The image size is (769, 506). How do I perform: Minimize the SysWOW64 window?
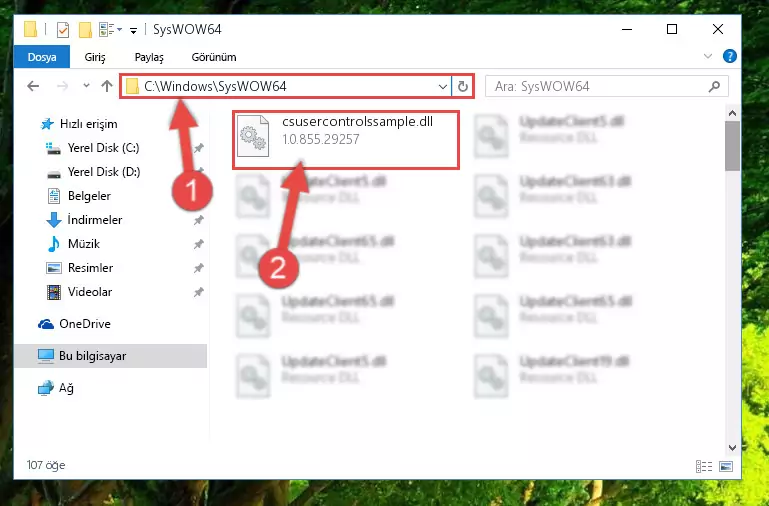pyautogui.click(x=627, y=29)
